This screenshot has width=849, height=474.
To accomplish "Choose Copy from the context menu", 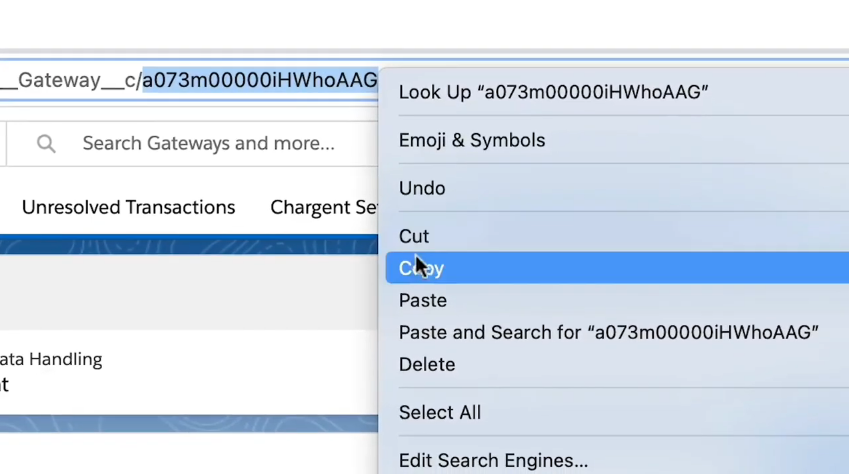I will [x=422, y=268].
